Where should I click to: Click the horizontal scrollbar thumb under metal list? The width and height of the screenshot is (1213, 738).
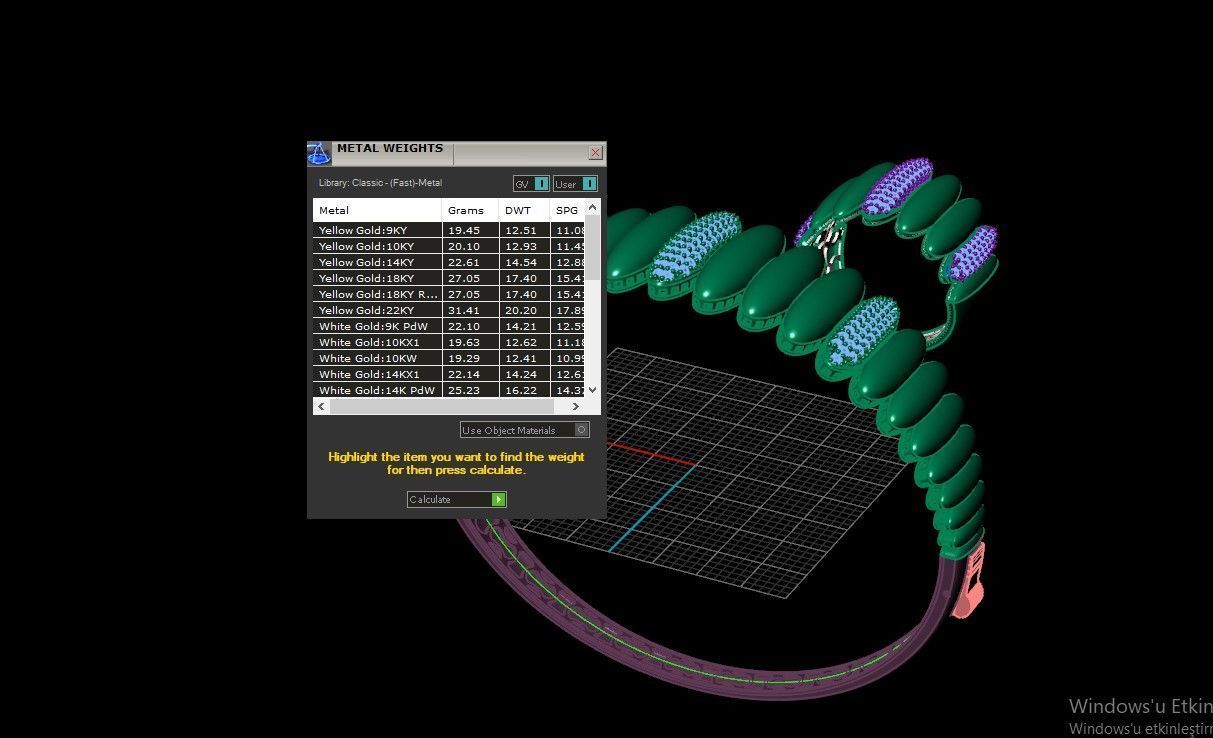coord(441,406)
